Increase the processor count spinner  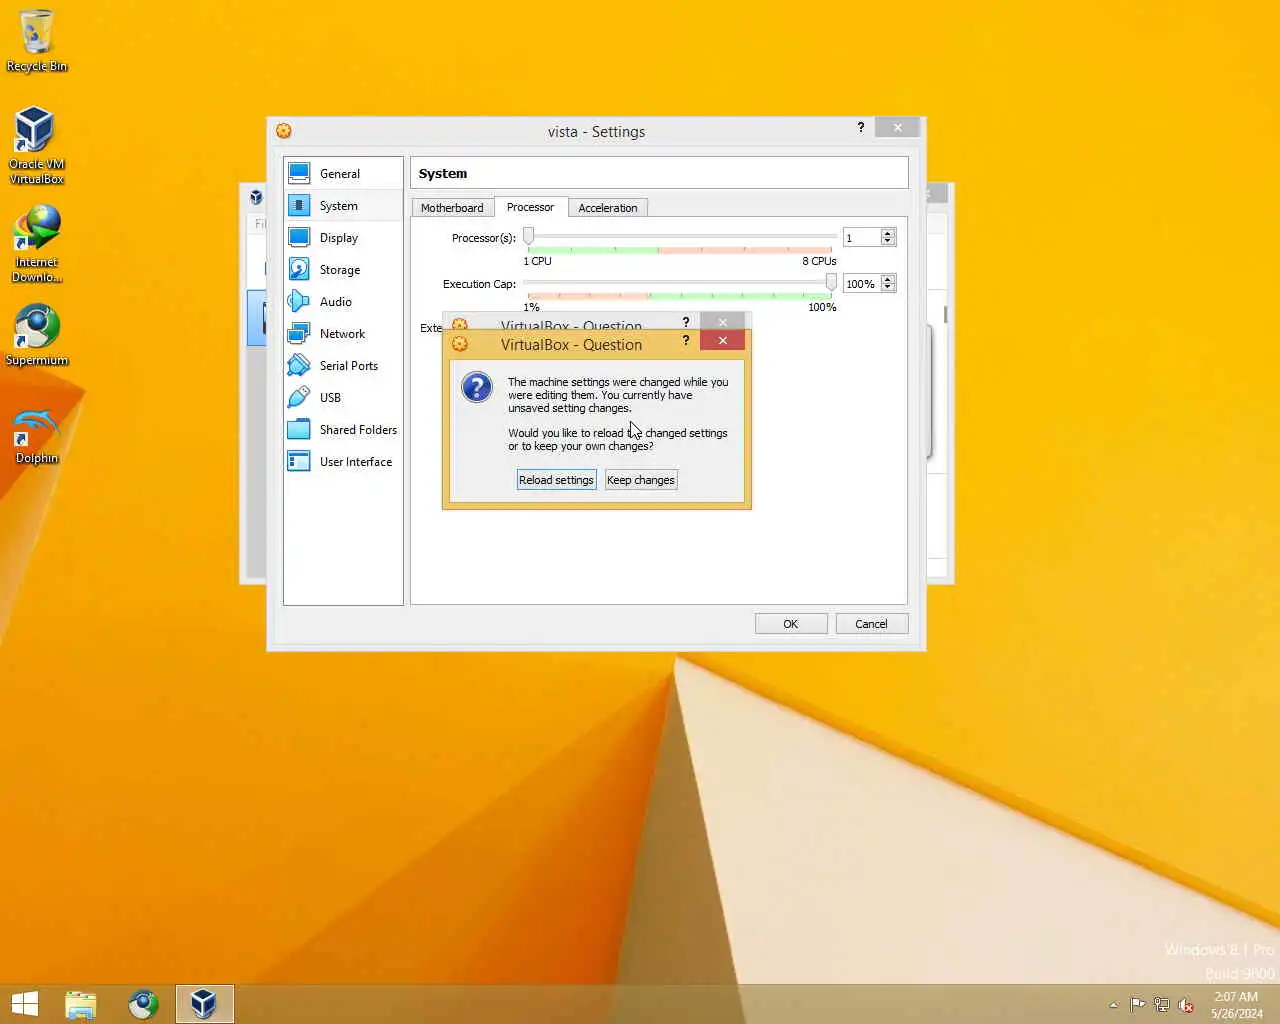point(888,233)
